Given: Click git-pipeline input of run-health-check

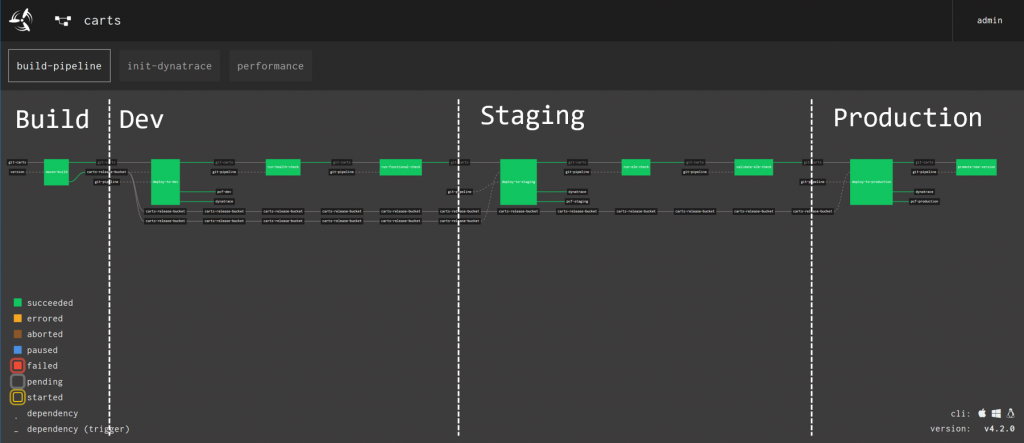Looking at the screenshot, I should pyautogui.click(x=224, y=172).
